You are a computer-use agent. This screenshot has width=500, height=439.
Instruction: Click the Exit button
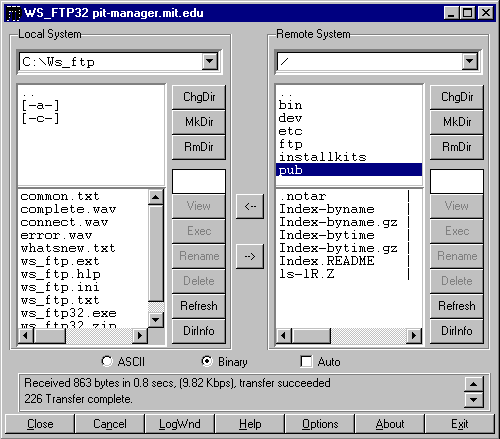460,424
